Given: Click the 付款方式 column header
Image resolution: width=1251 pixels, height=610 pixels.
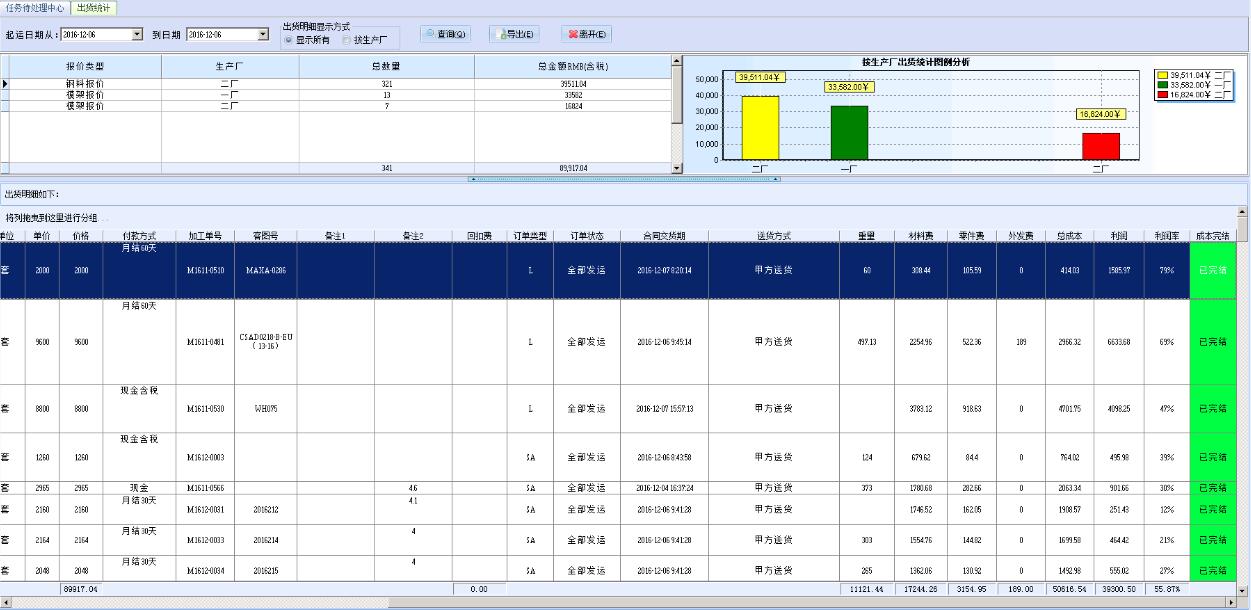Looking at the screenshot, I should click(139, 236).
